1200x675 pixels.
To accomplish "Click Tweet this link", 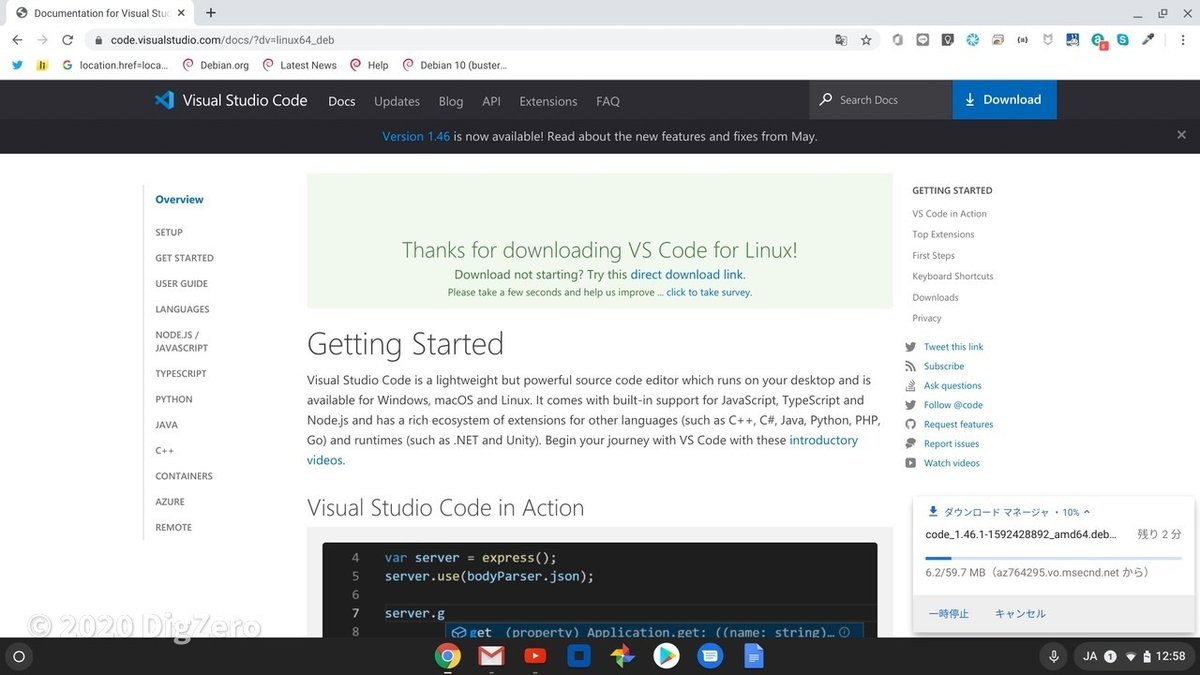I will 953,347.
